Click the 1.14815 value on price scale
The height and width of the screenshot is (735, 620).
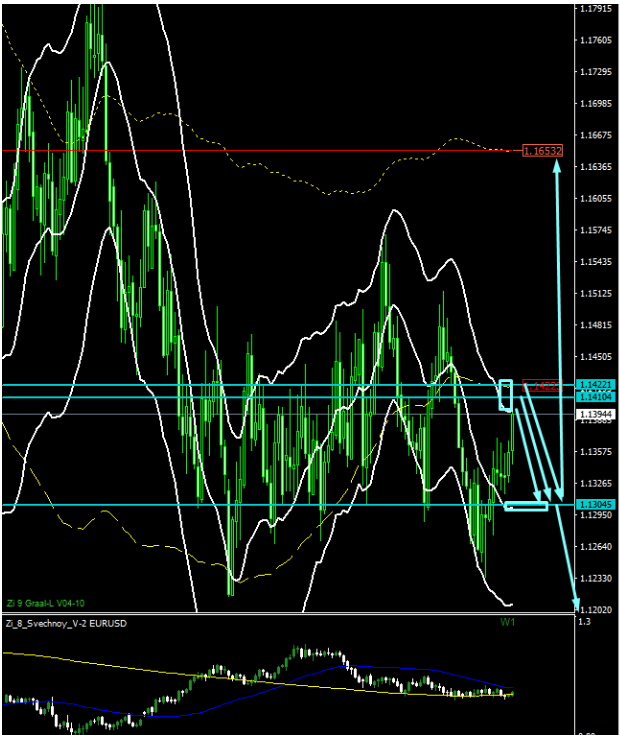coord(596,325)
